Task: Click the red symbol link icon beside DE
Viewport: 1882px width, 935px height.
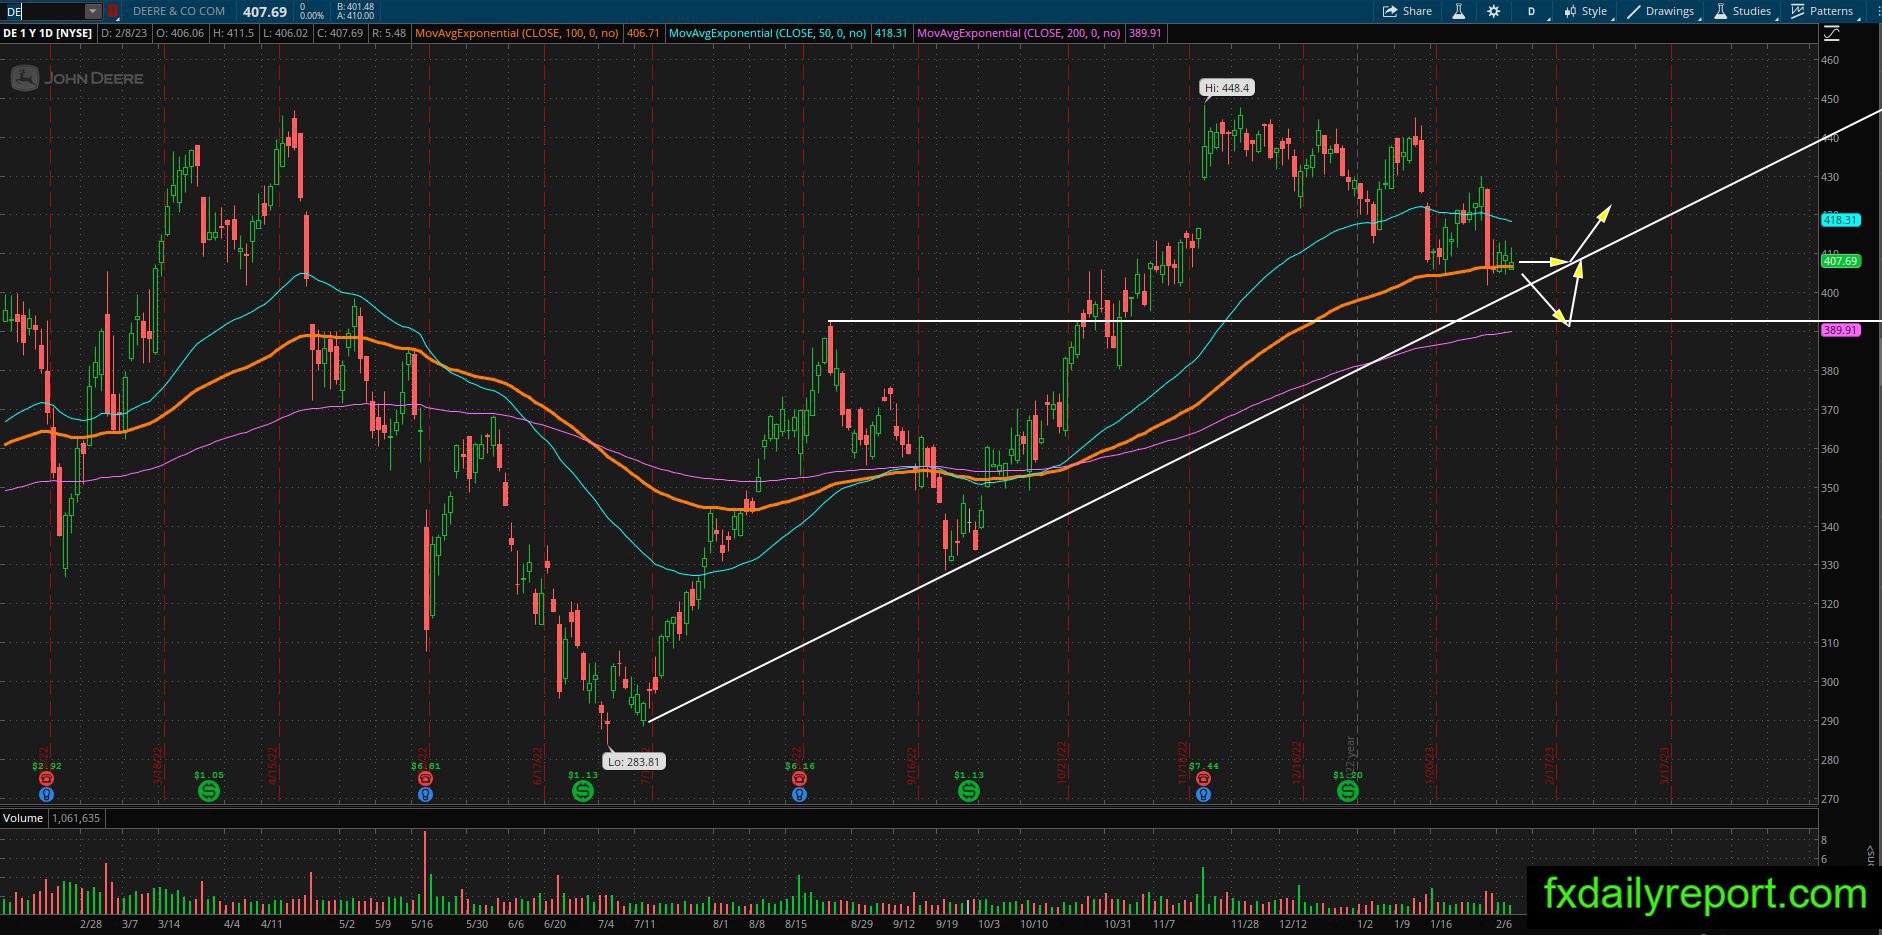Action: (113, 11)
